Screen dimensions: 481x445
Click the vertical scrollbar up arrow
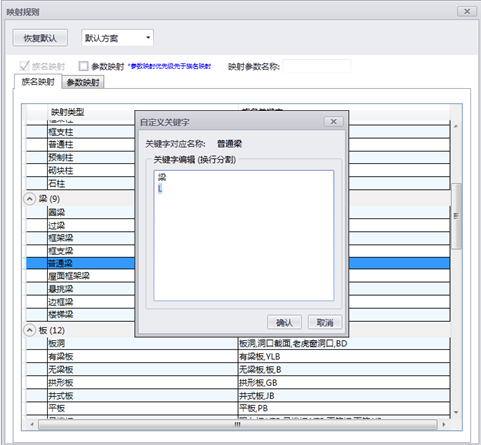tap(456, 126)
